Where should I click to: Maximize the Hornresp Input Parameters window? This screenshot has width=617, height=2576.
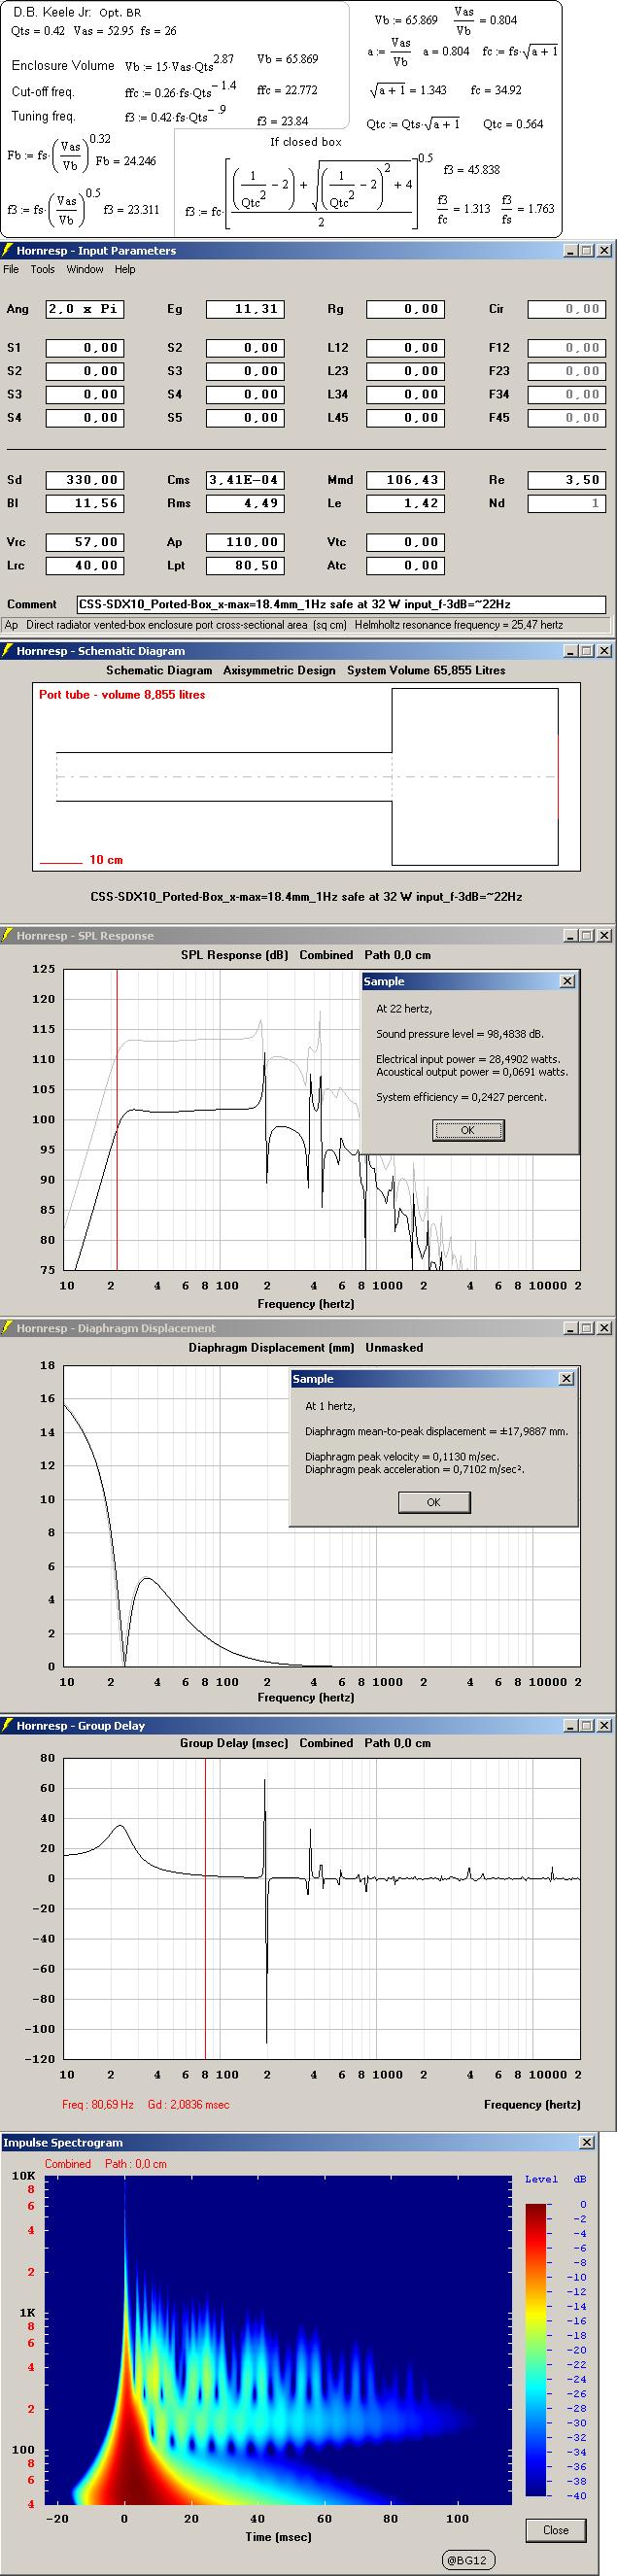(x=586, y=251)
